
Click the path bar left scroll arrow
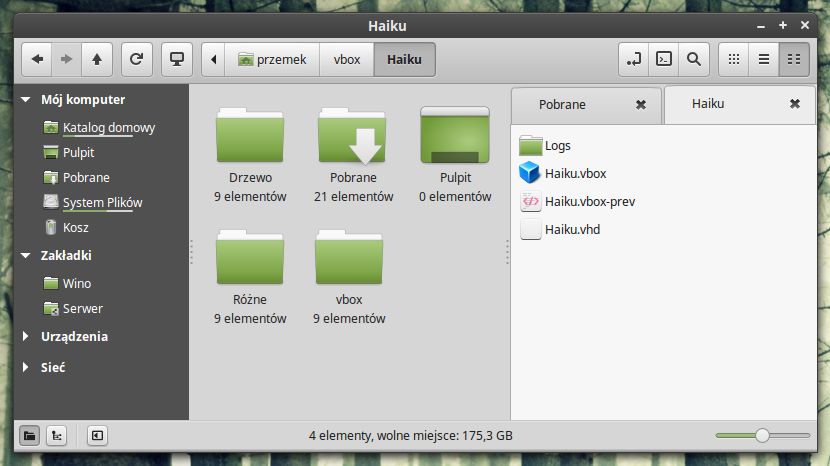tap(213, 59)
